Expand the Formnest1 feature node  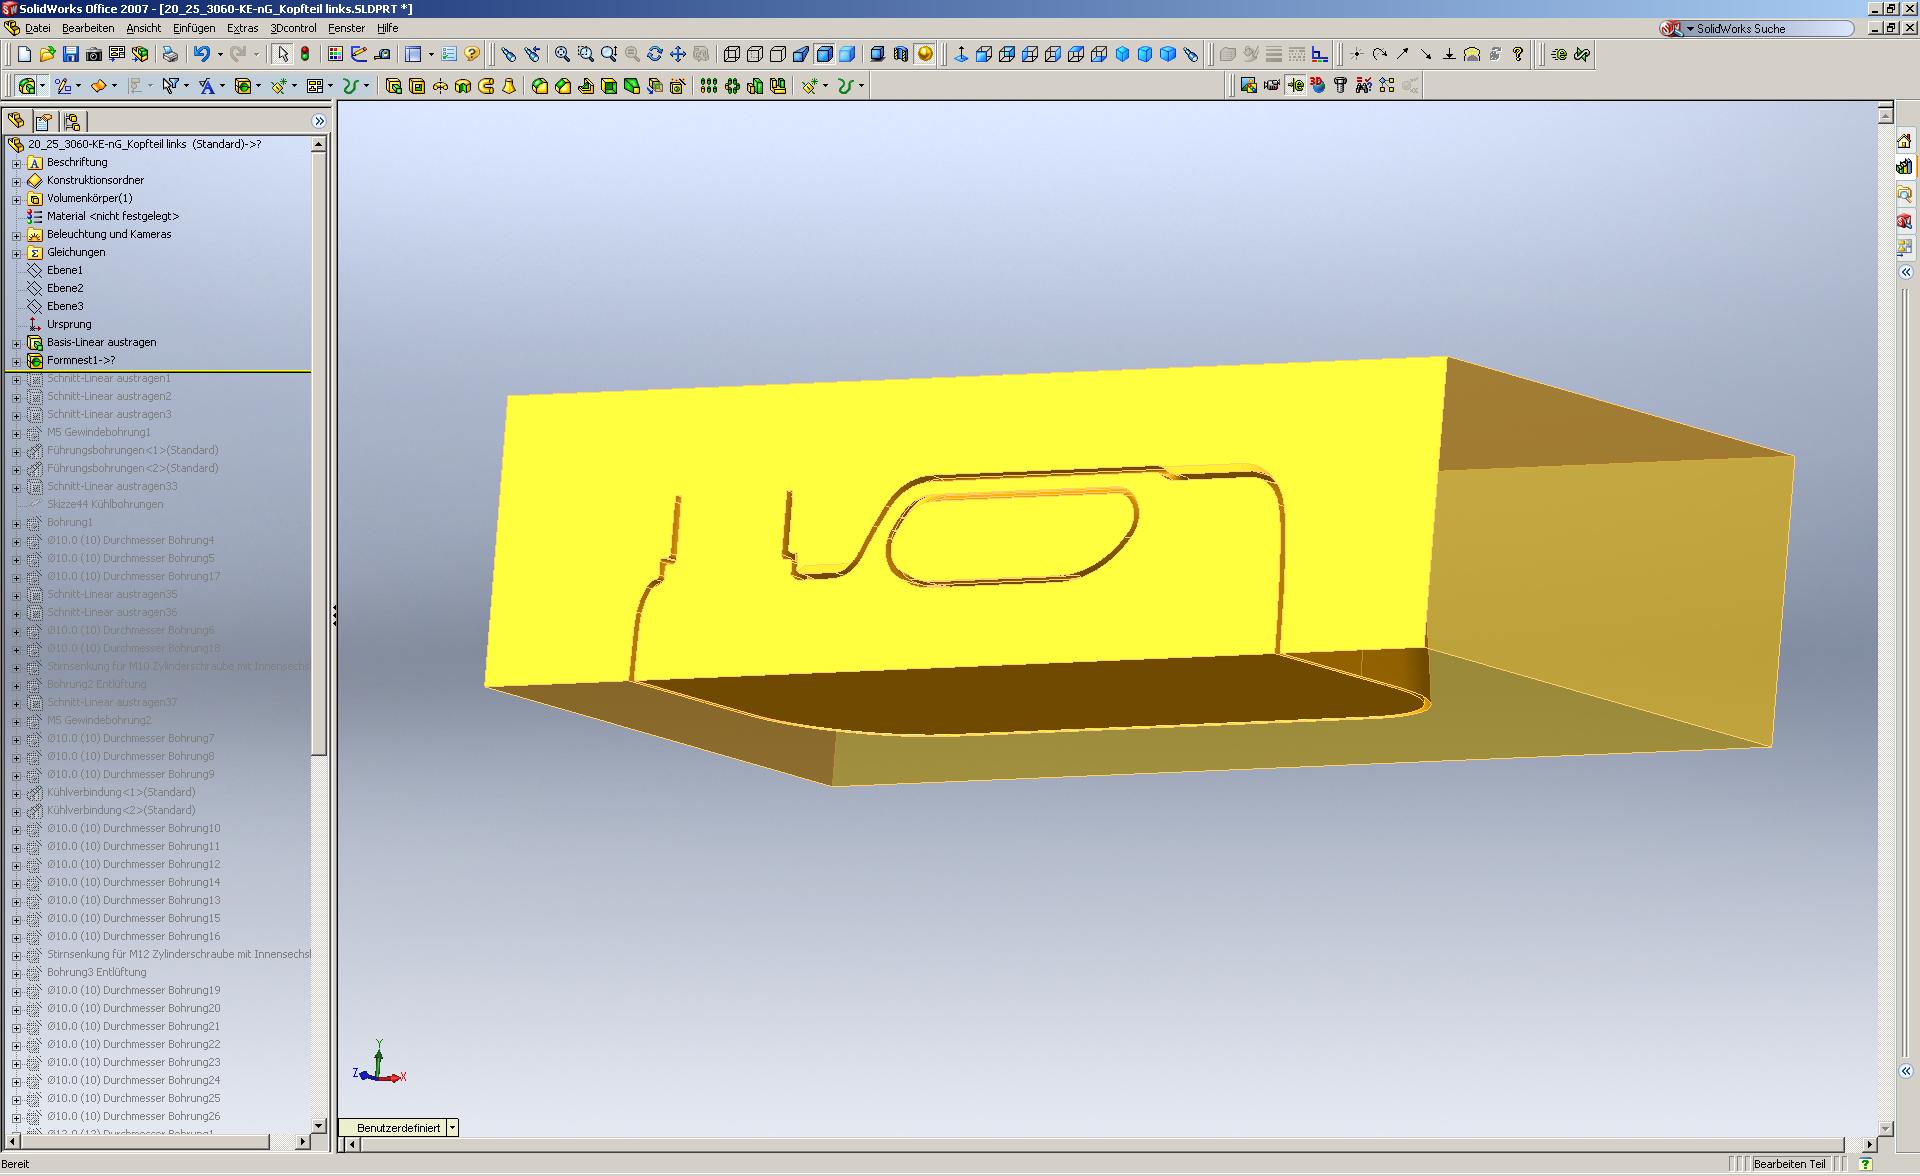(16, 361)
